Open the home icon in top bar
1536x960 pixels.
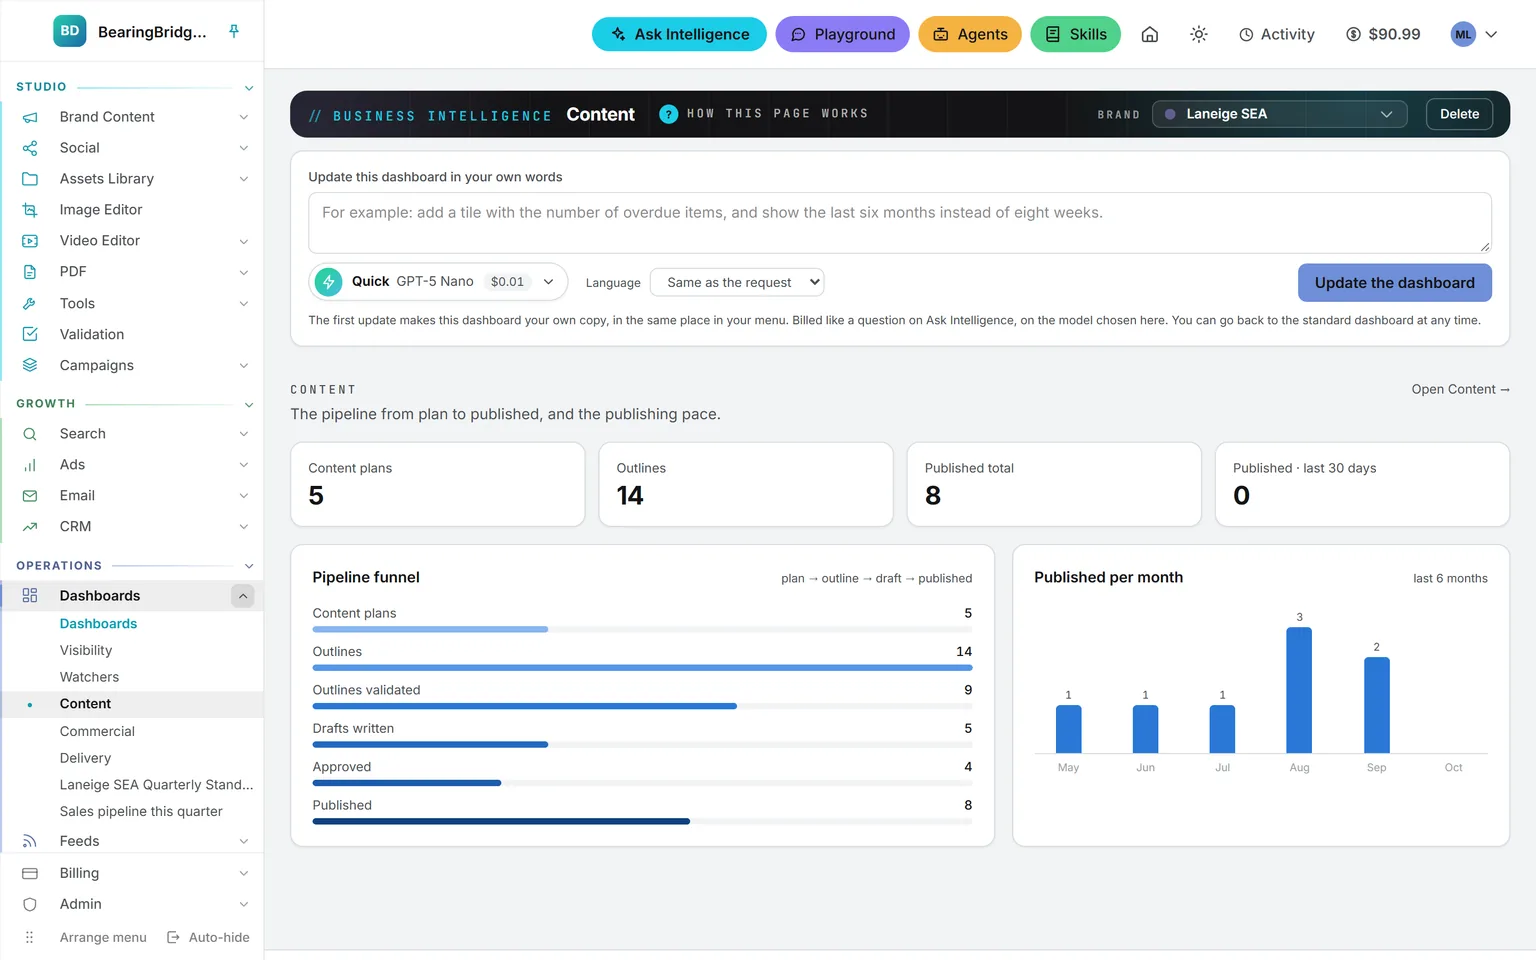click(1150, 34)
